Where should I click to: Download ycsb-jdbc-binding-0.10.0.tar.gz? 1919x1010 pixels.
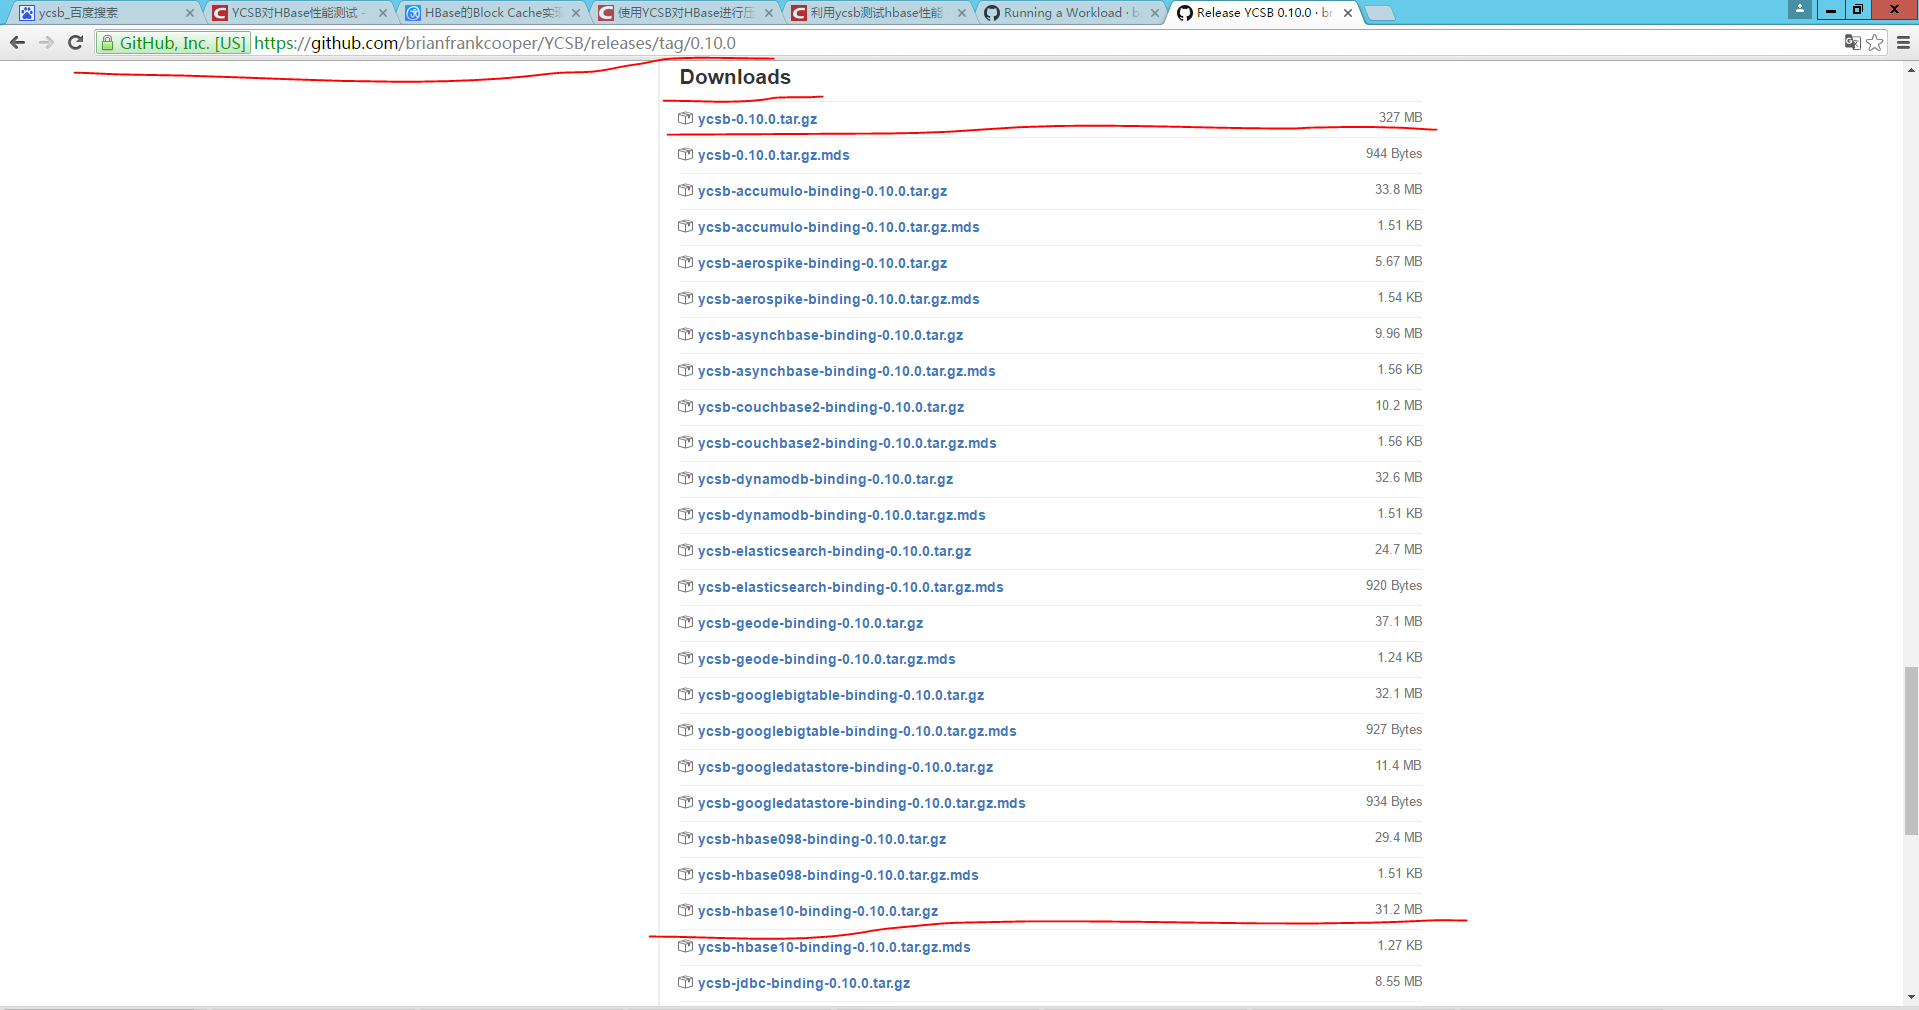[804, 983]
